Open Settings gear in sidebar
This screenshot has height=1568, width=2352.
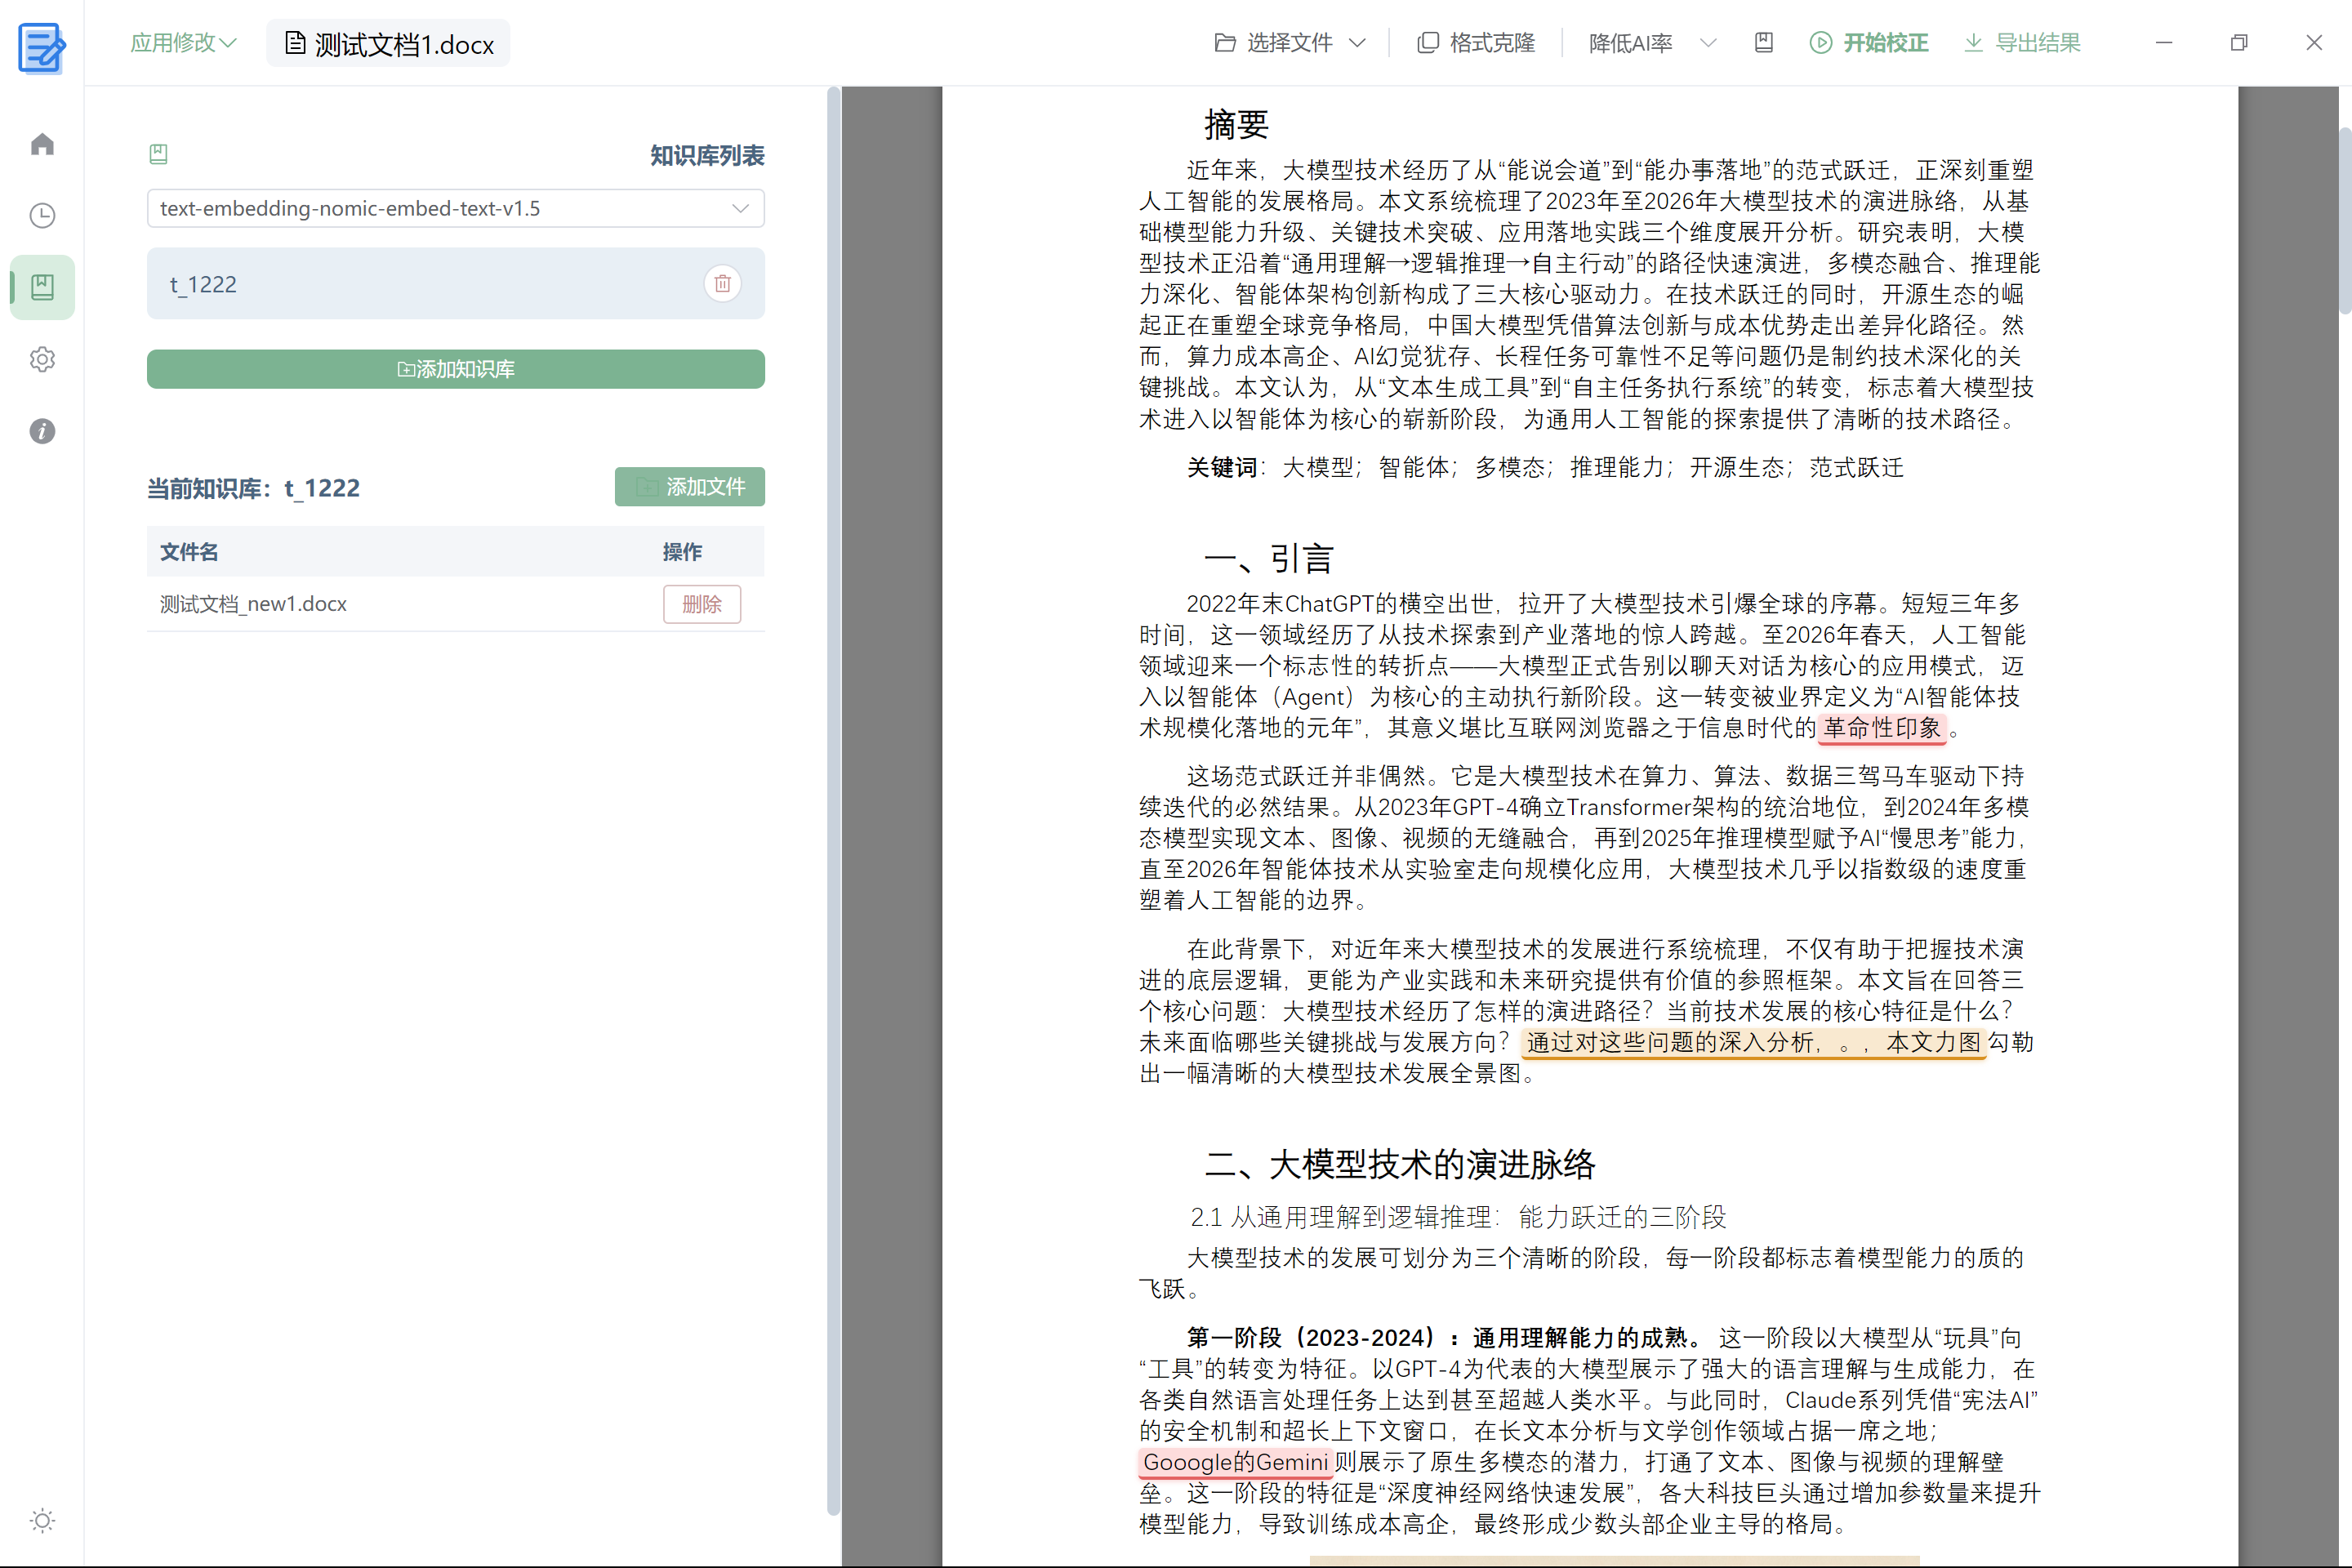click(x=42, y=359)
